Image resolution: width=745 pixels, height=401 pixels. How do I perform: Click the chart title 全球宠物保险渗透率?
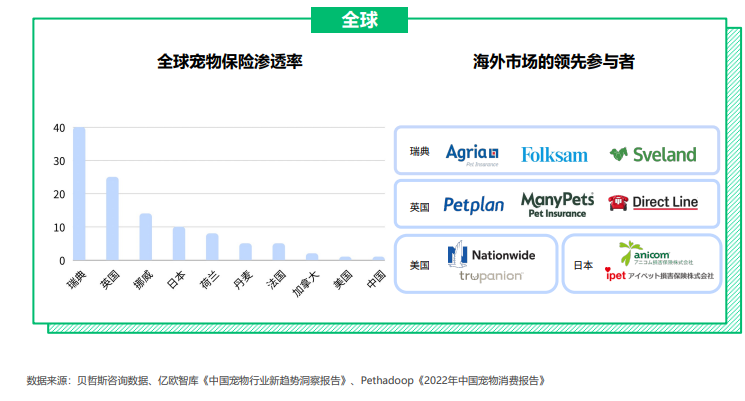point(229,62)
